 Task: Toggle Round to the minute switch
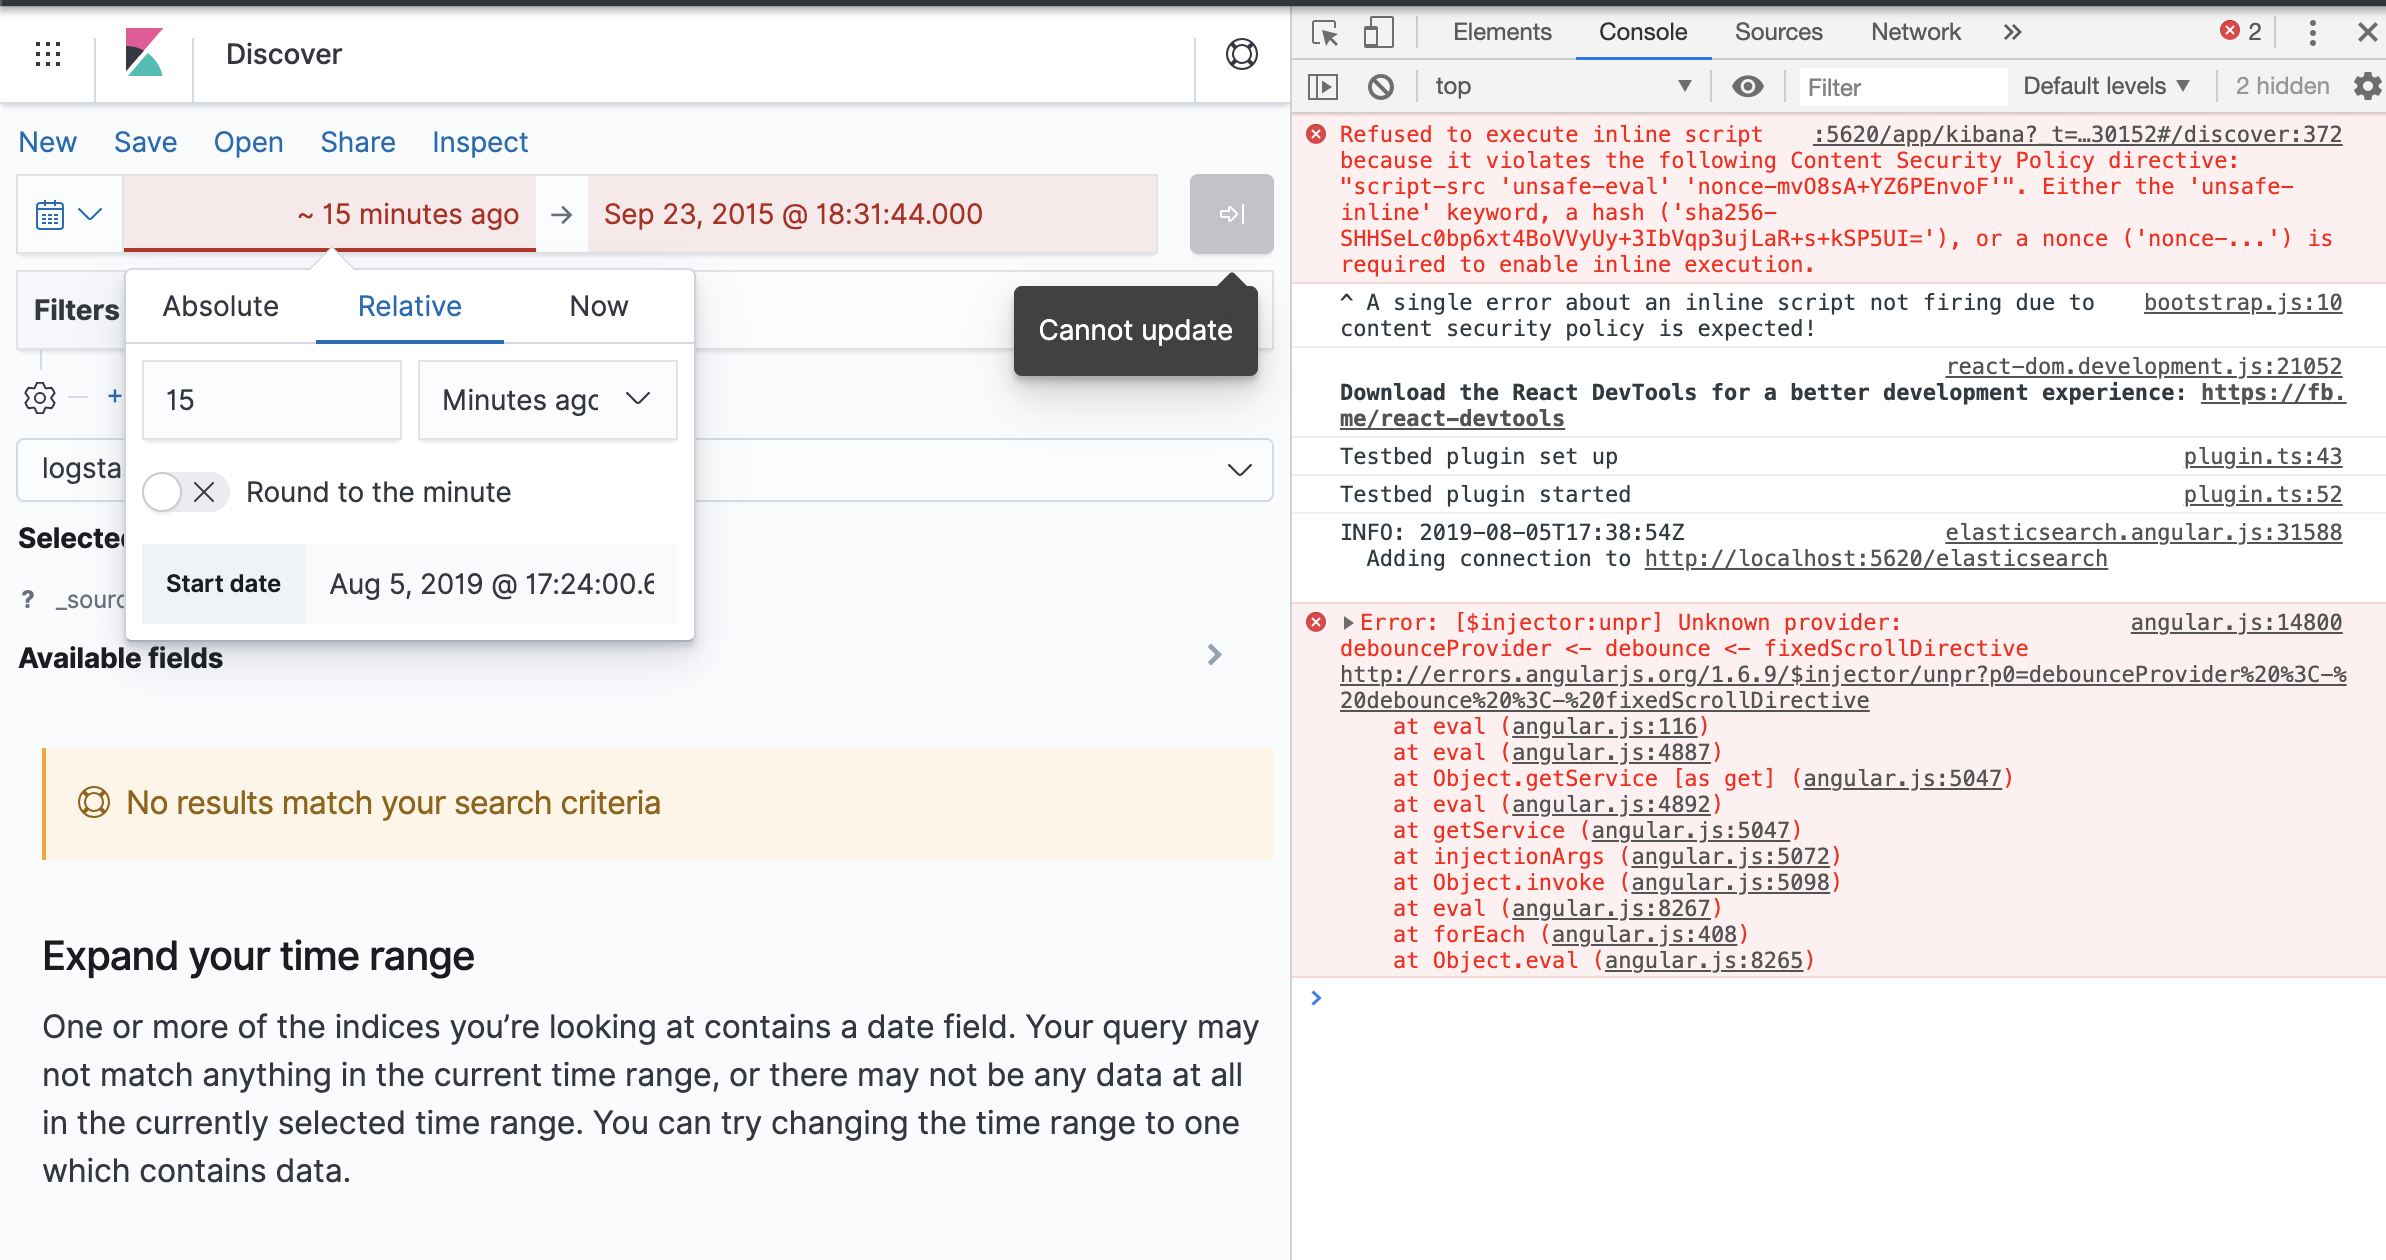pos(185,492)
